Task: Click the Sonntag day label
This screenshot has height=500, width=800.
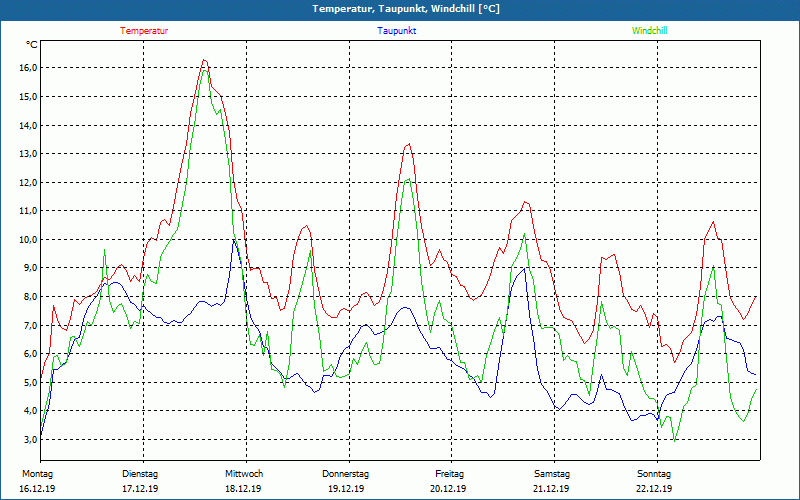Action: click(654, 474)
